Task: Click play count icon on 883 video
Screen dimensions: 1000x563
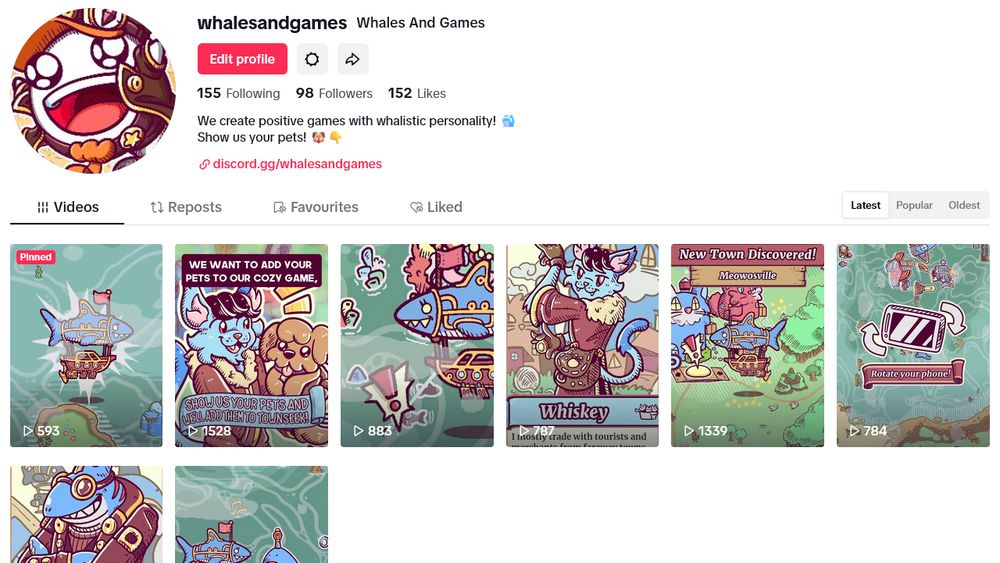Action: (358, 431)
